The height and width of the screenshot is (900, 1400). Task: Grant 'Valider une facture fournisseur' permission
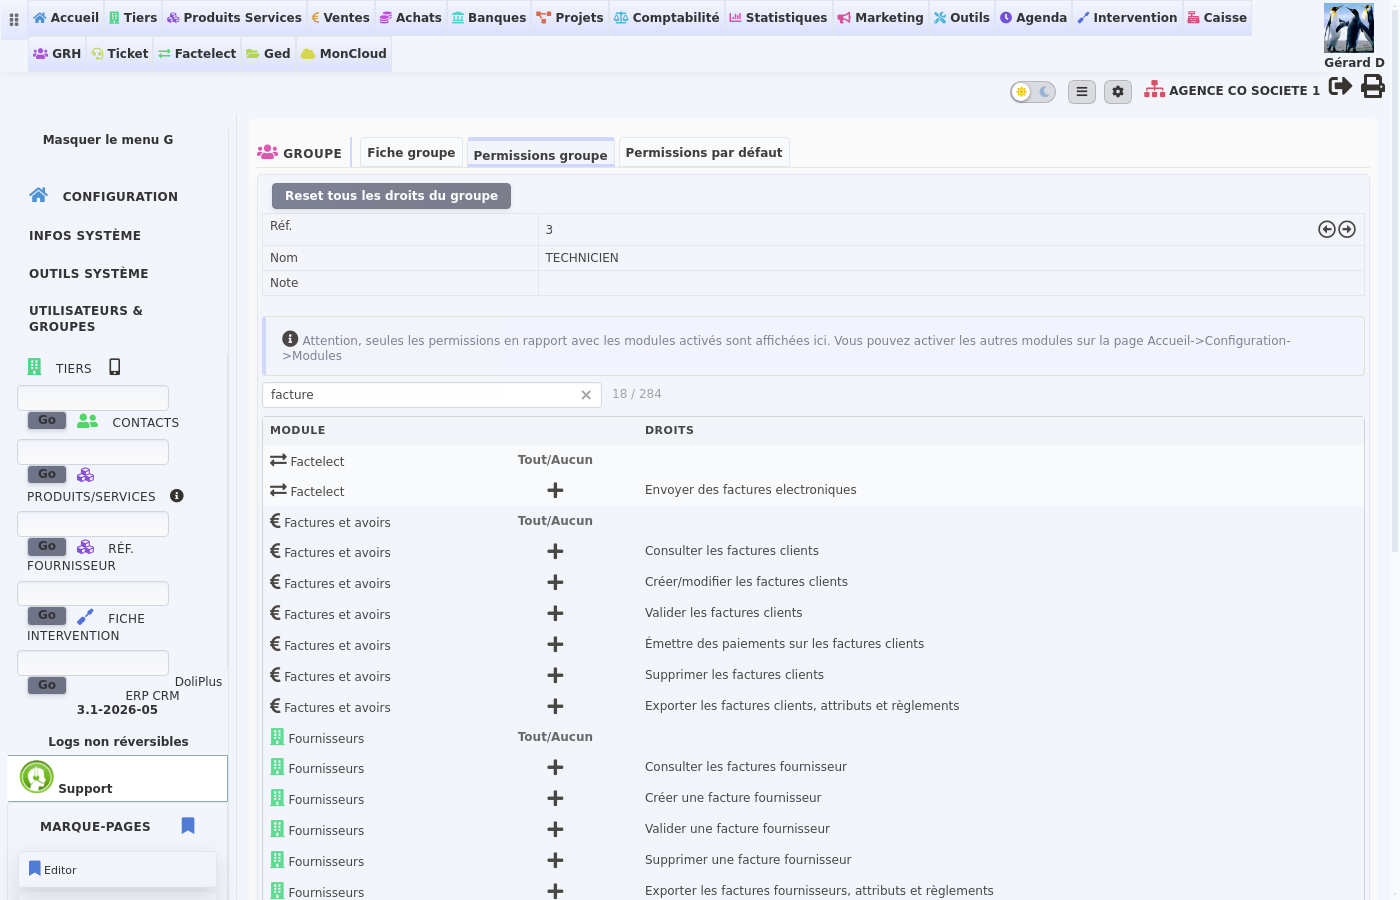555,829
